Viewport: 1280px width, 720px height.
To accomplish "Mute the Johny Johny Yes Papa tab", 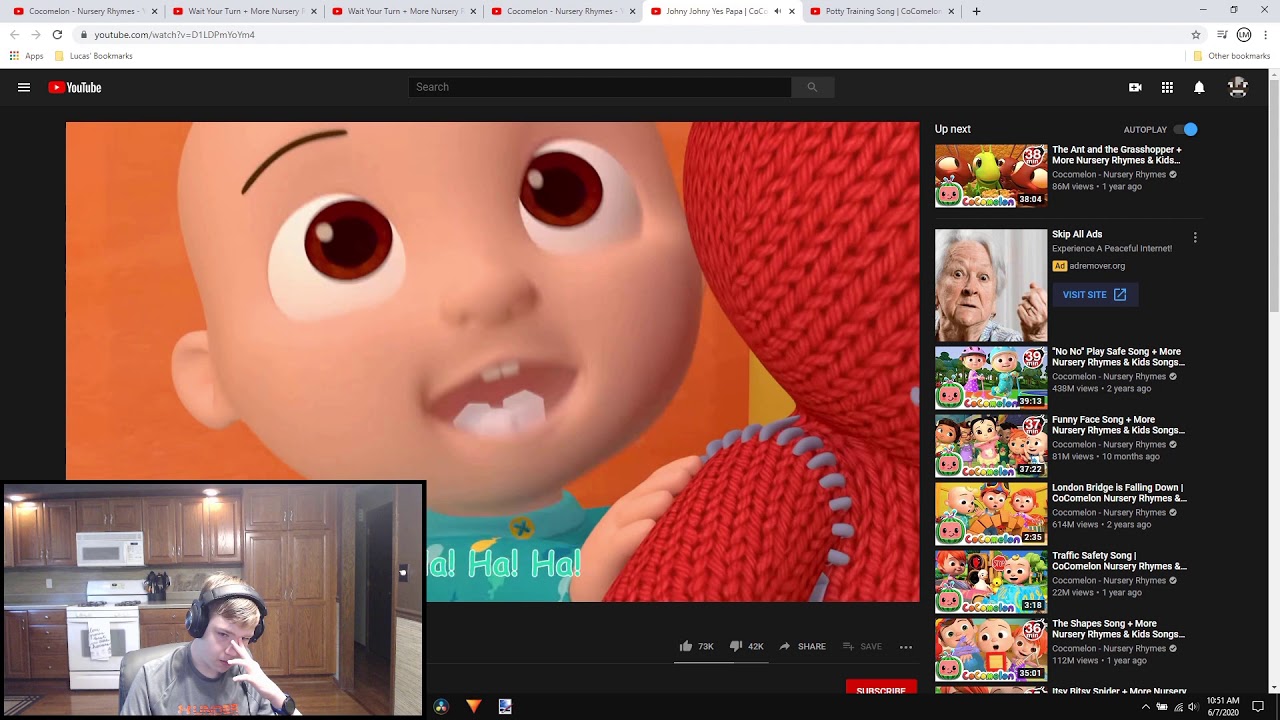I will click(x=777, y=11).
